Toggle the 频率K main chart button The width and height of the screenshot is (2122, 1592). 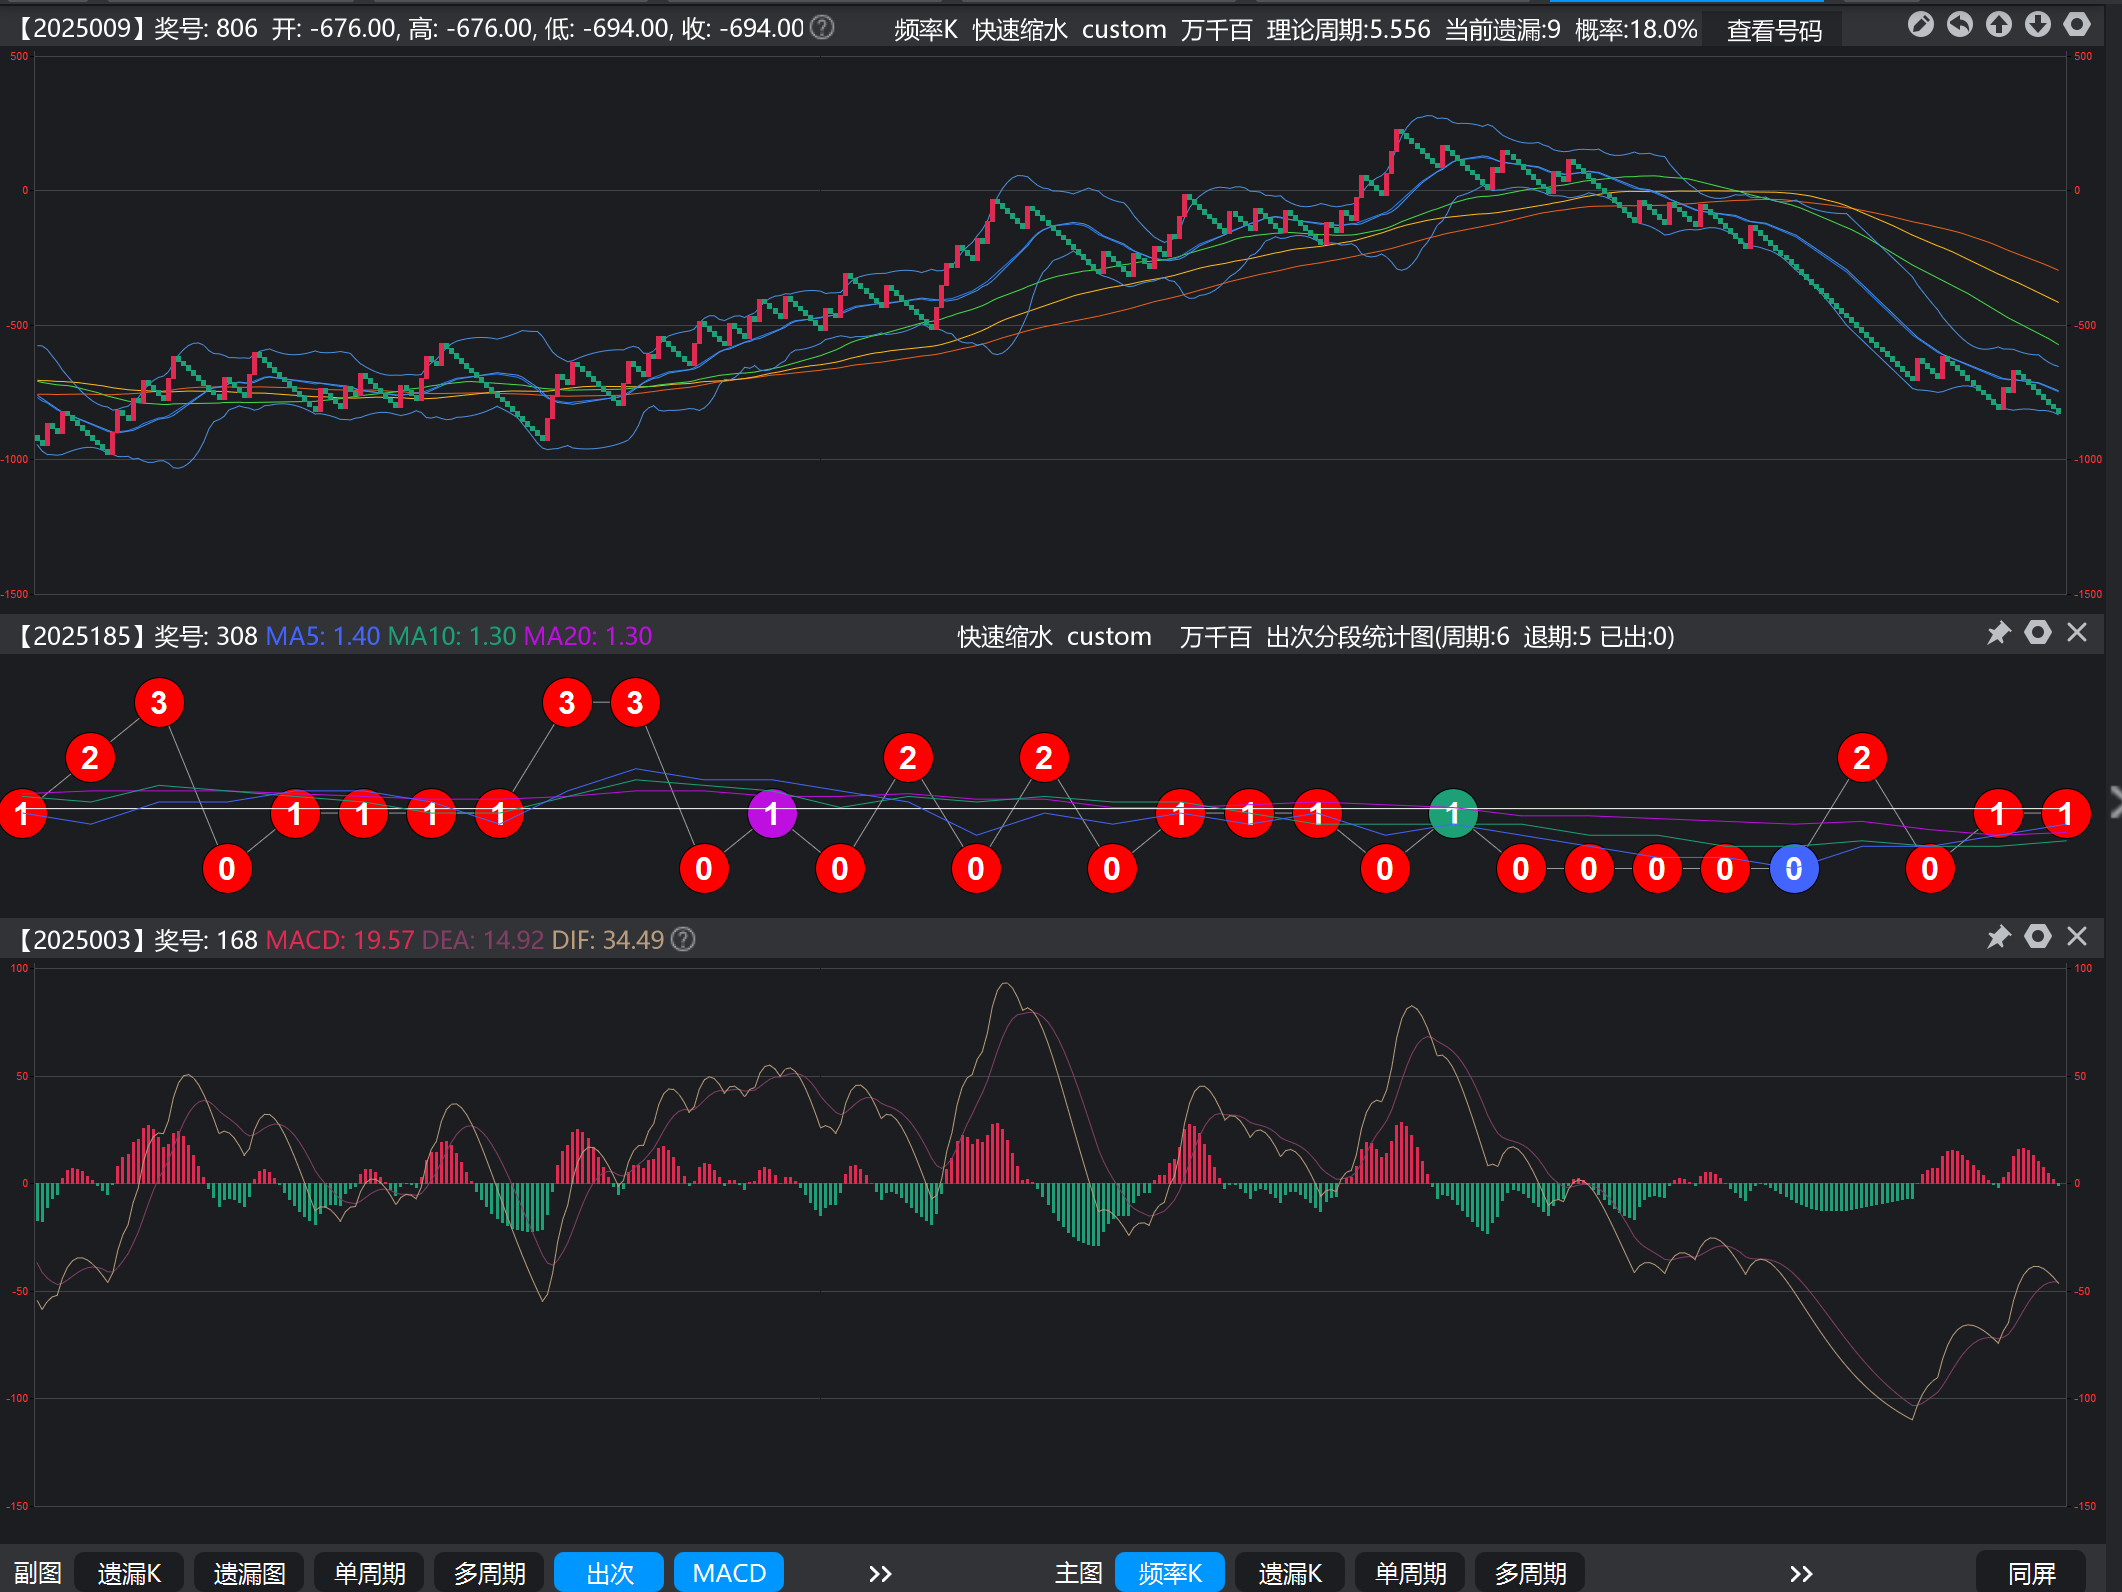pyautogui.click(x=1169, y=1573)
